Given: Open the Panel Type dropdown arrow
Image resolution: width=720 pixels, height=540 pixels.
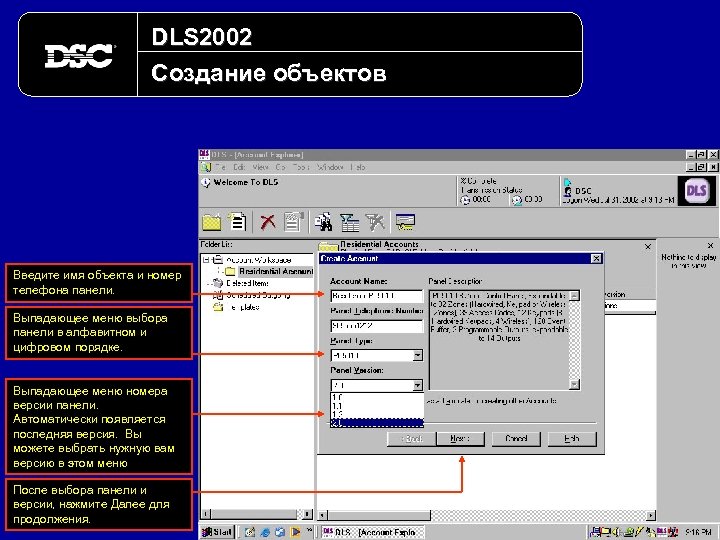Looking at the screenshot, I should (417, 355).
